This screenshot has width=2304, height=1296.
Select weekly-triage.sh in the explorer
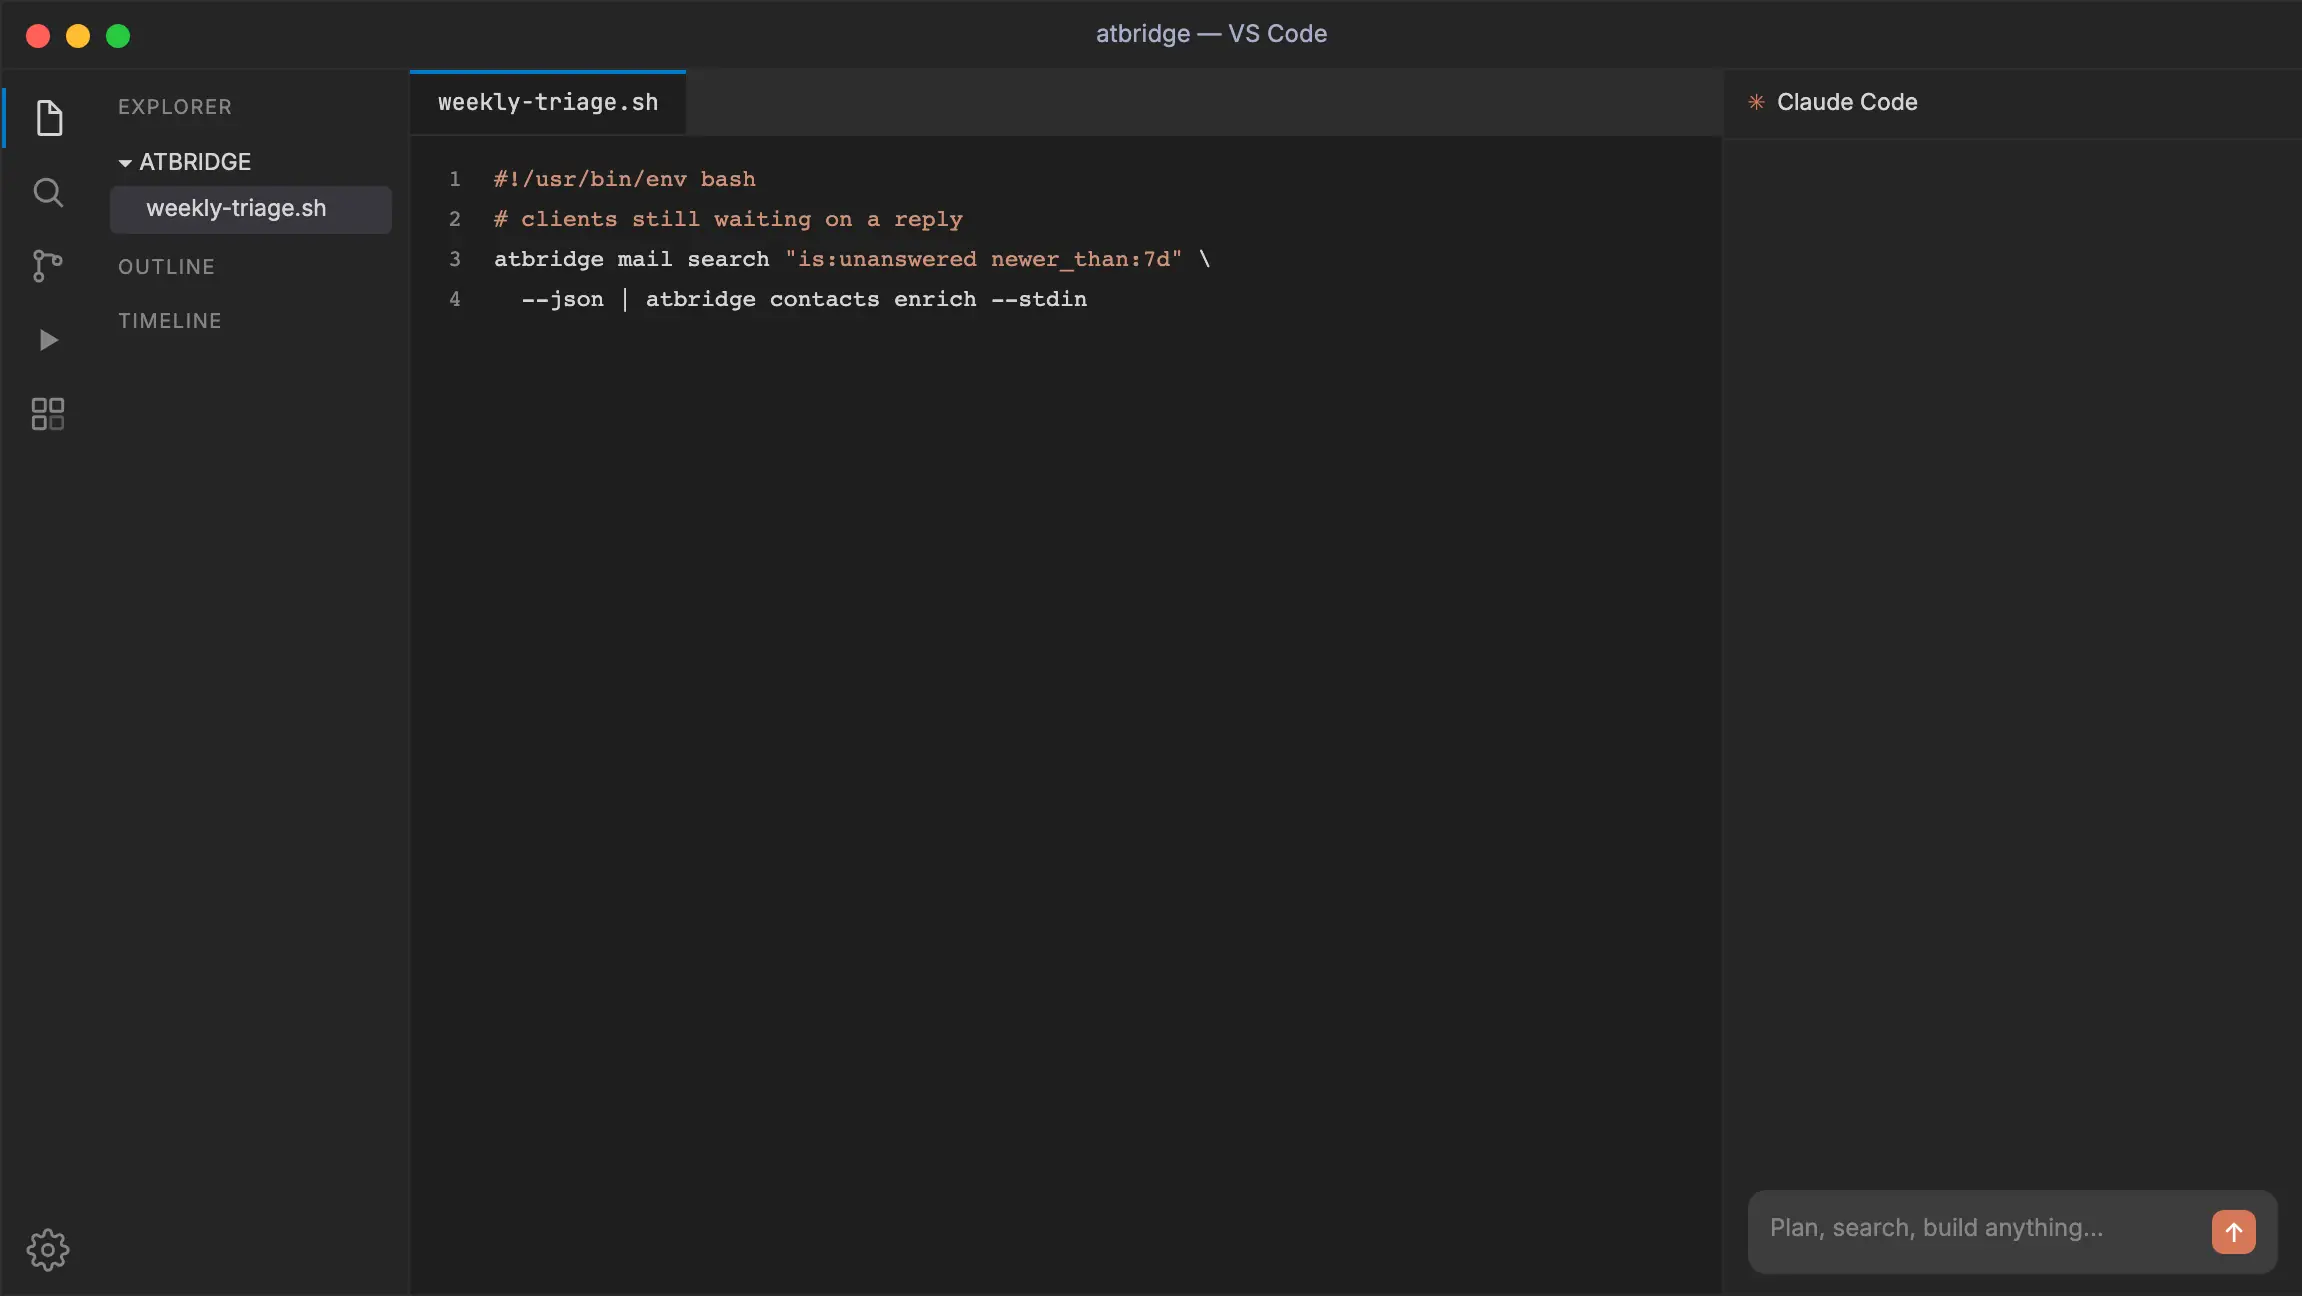point(251,209)
